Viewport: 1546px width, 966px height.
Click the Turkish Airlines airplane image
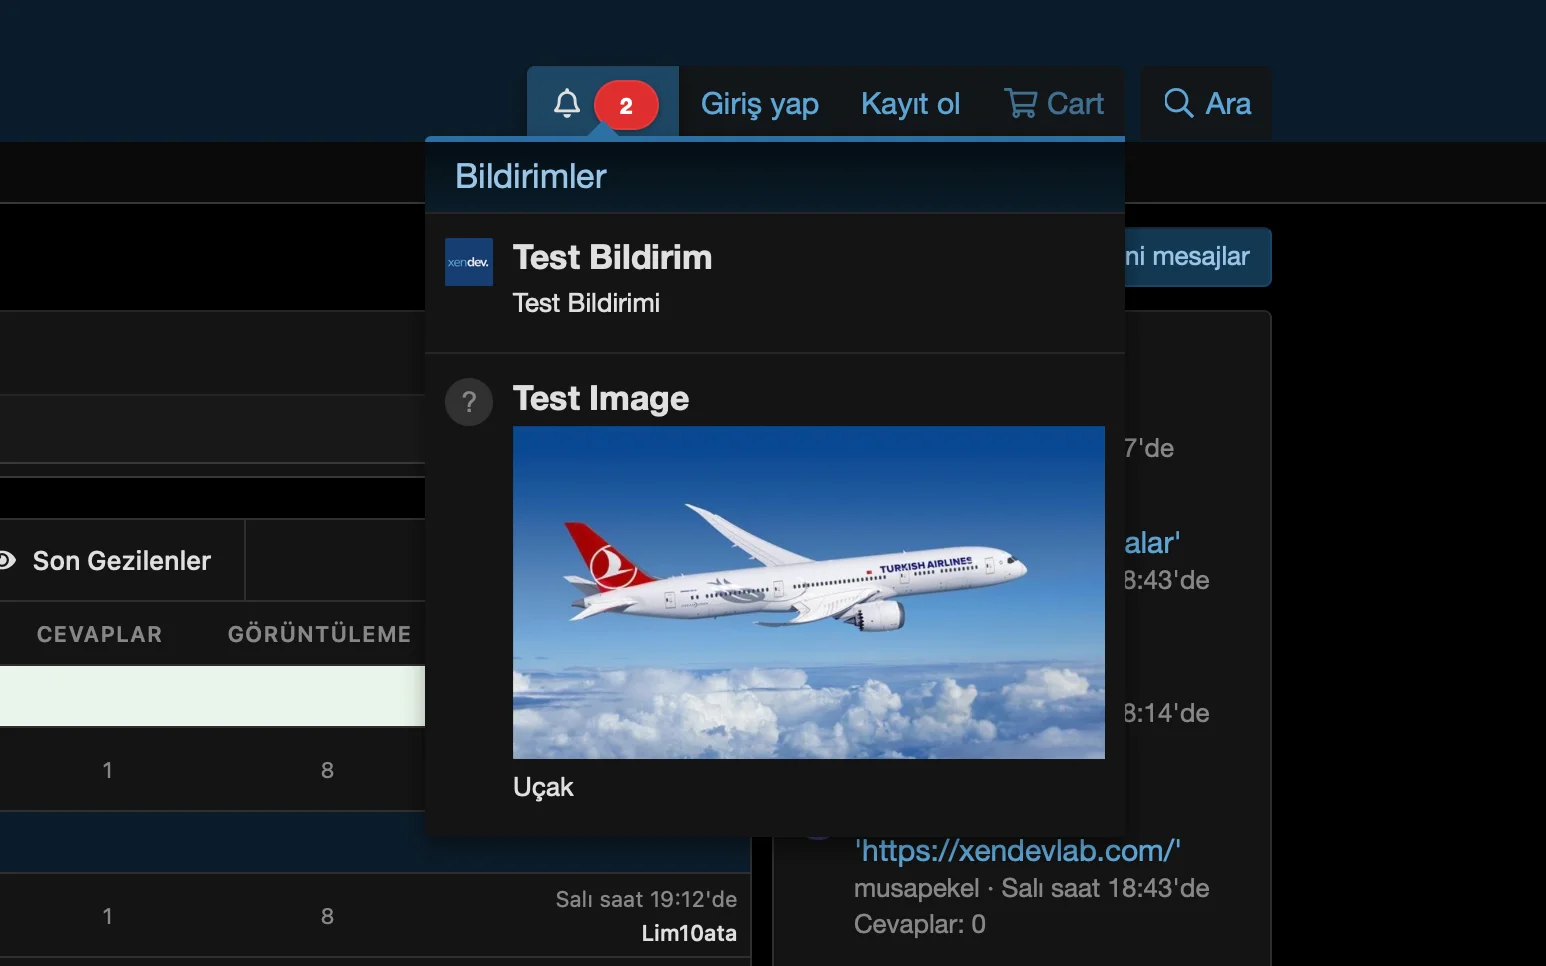pos(808,592)
